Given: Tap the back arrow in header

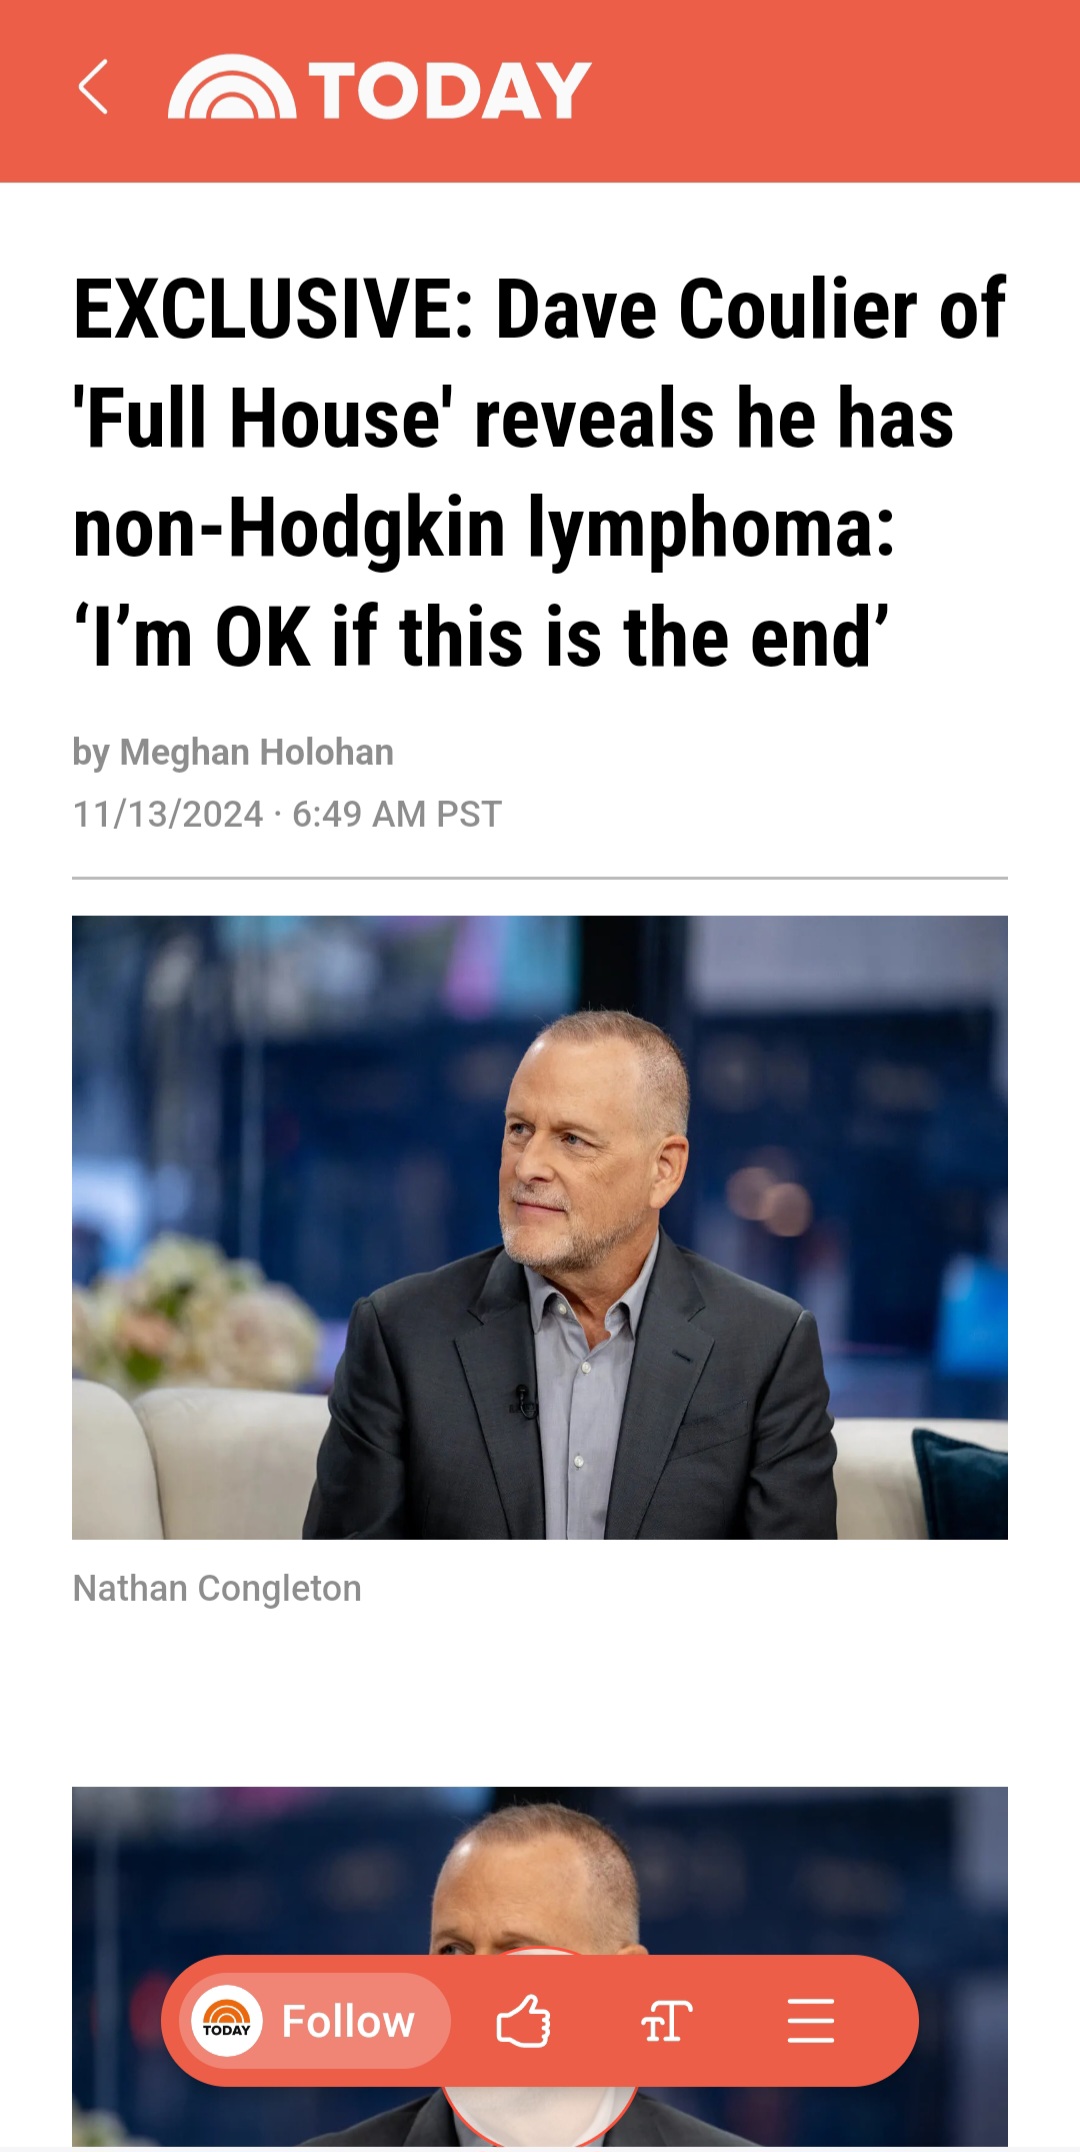Looking at the screenshot, I should [93, 88].
